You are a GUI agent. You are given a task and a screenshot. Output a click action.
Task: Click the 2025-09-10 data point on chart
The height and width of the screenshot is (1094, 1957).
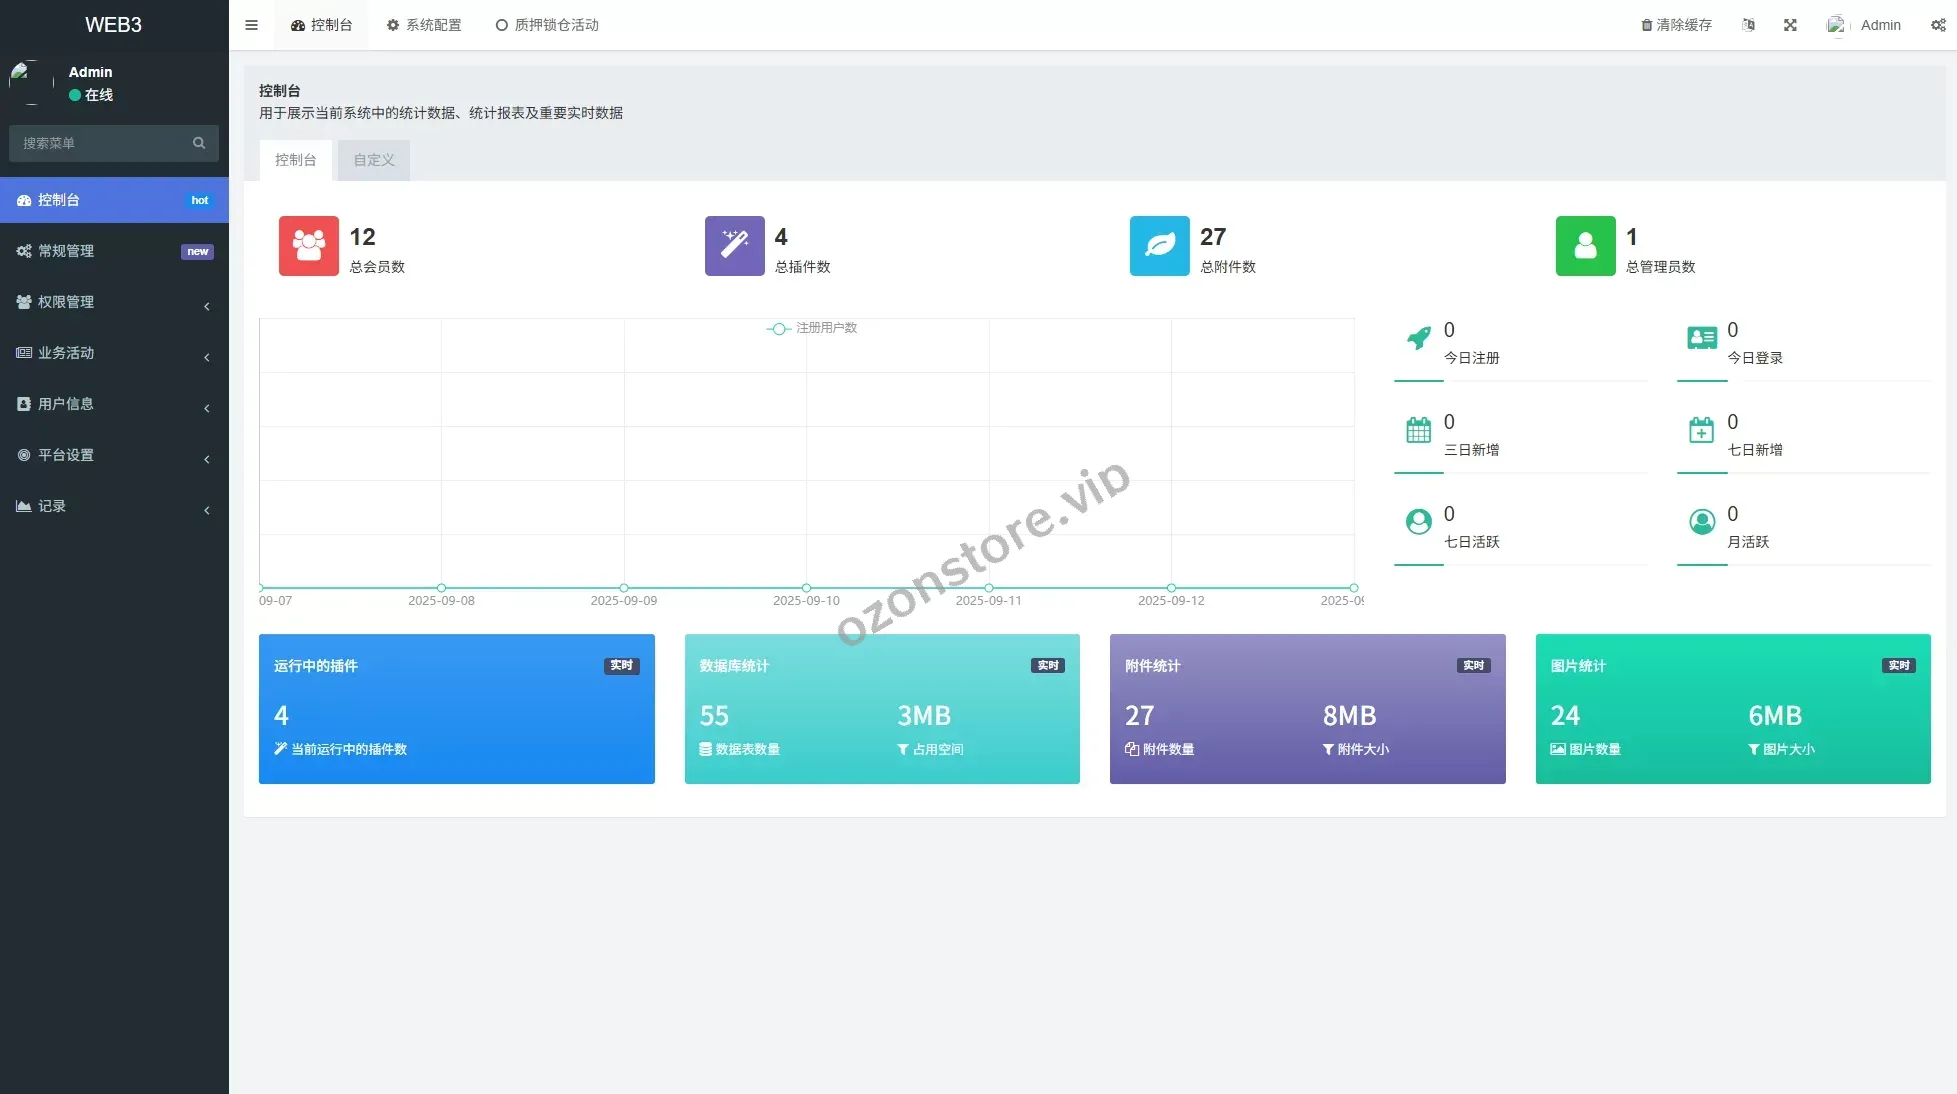tap(806, 588)
